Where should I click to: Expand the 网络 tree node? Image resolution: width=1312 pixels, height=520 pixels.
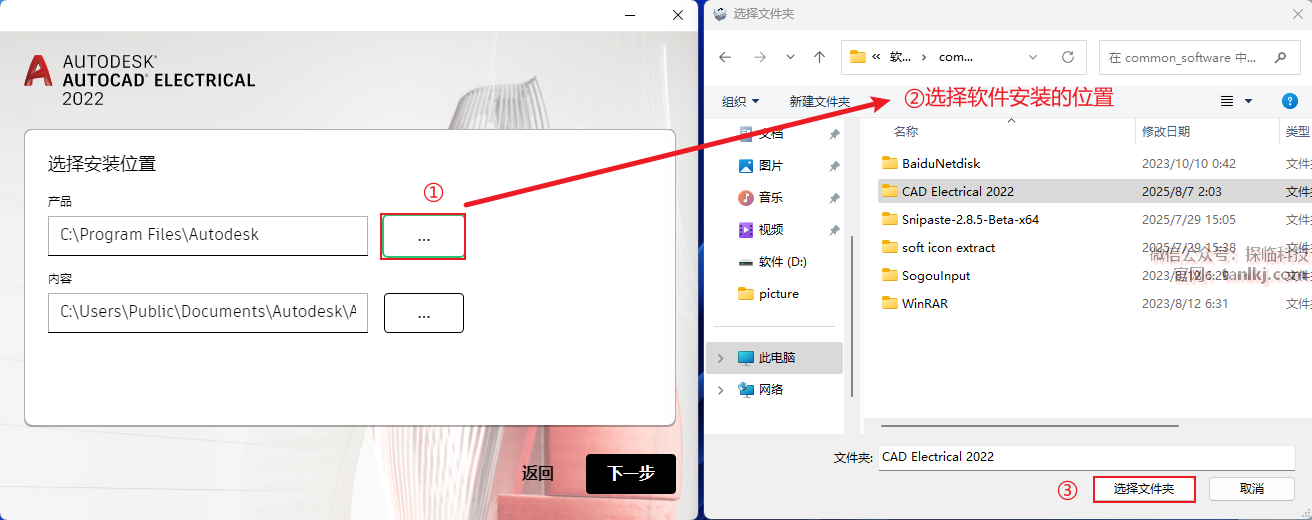pos(721,389)
